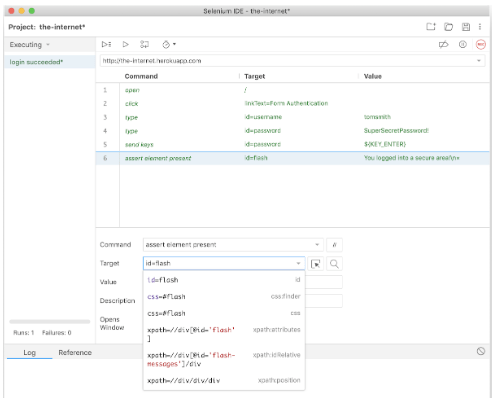Disable breakpoints icon
The height and width of the screenshot is (405, 502).
[x=444, y=44]
